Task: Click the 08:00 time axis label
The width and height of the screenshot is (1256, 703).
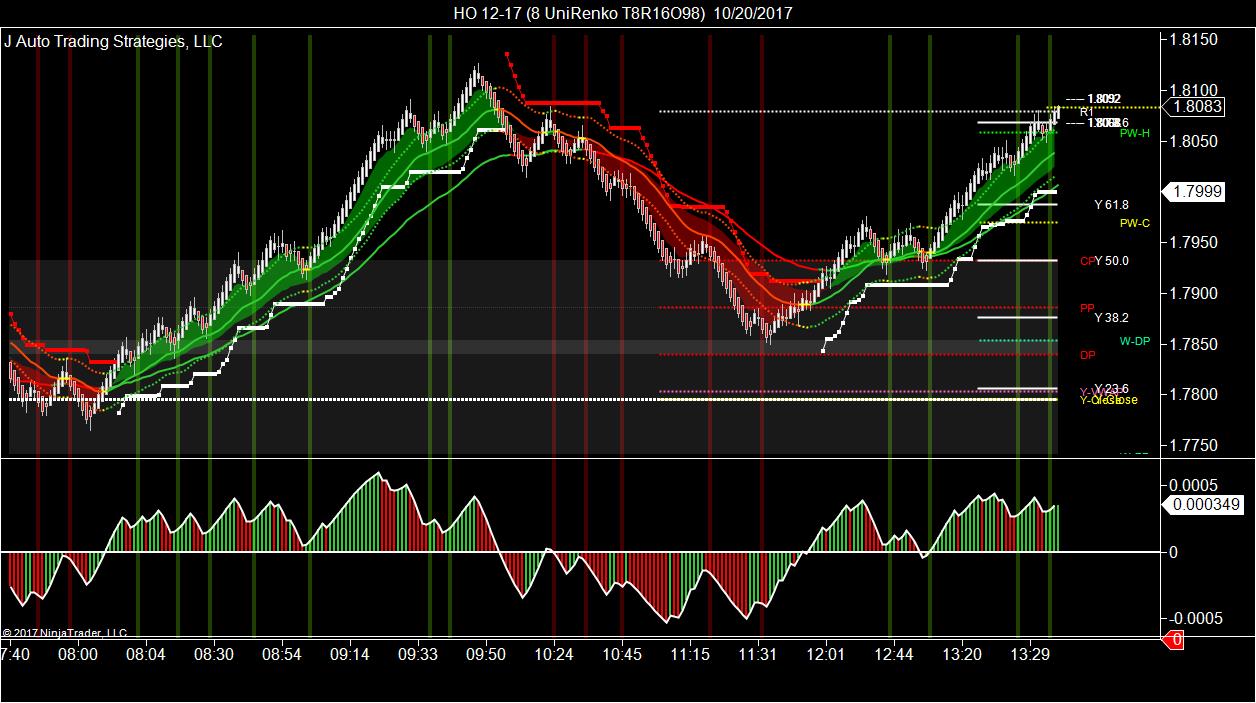Action: [78, 655]
